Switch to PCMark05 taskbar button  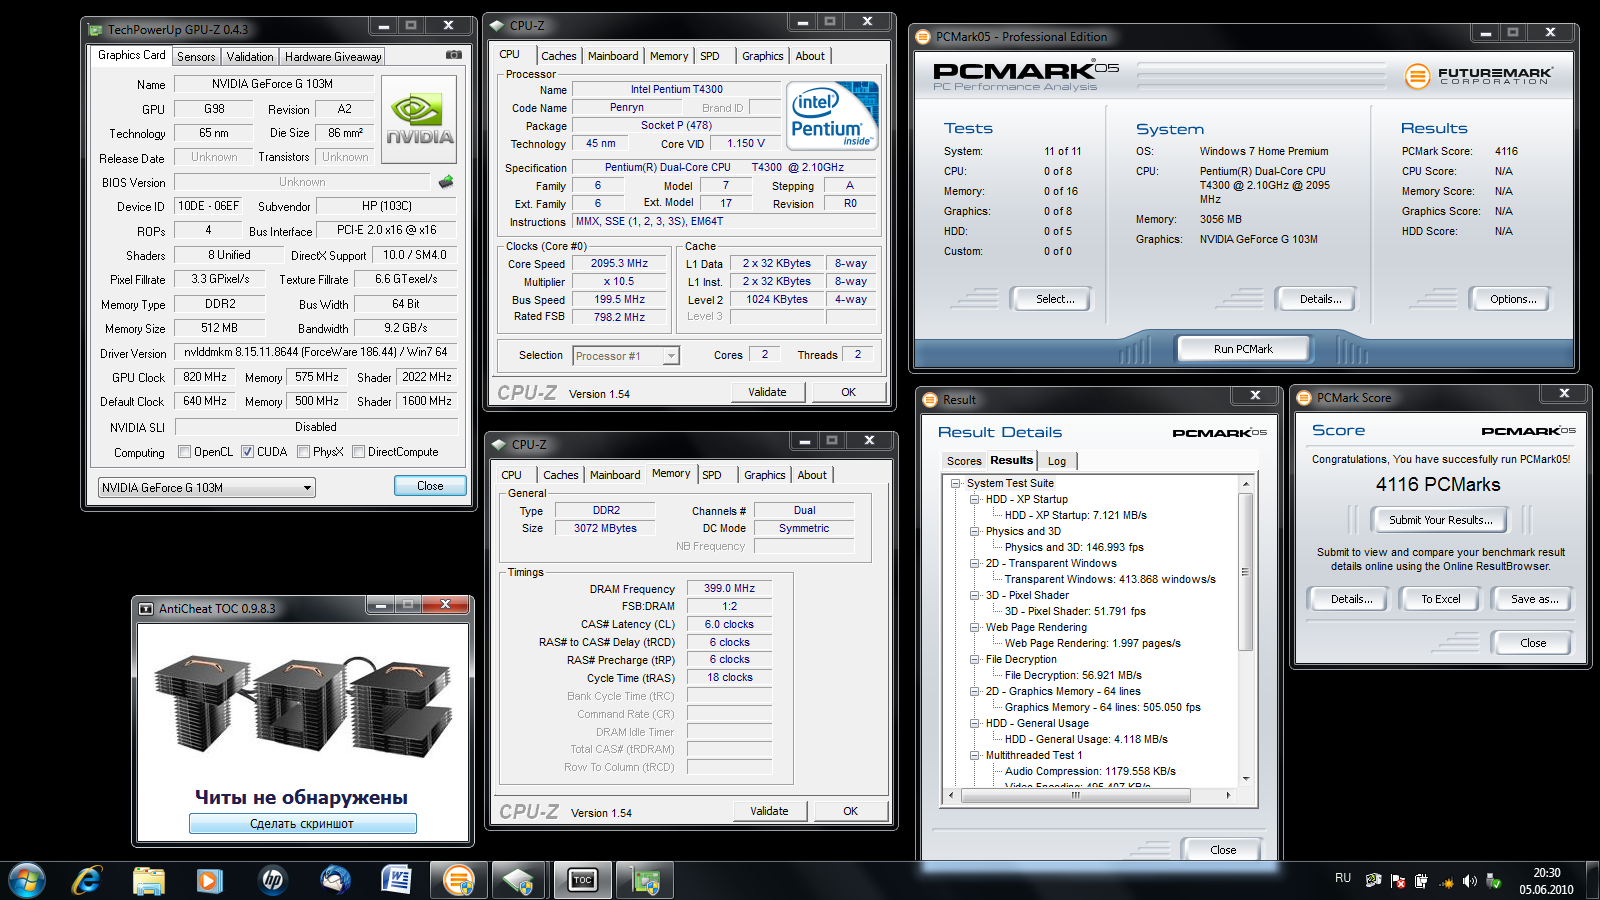[458, 881]
